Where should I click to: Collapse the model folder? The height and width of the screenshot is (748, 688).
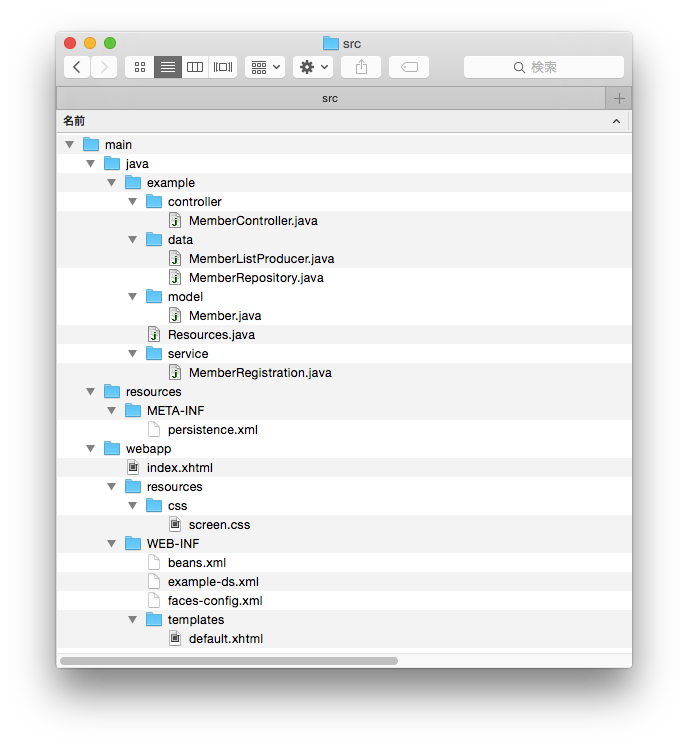click(x=133, y=297)
